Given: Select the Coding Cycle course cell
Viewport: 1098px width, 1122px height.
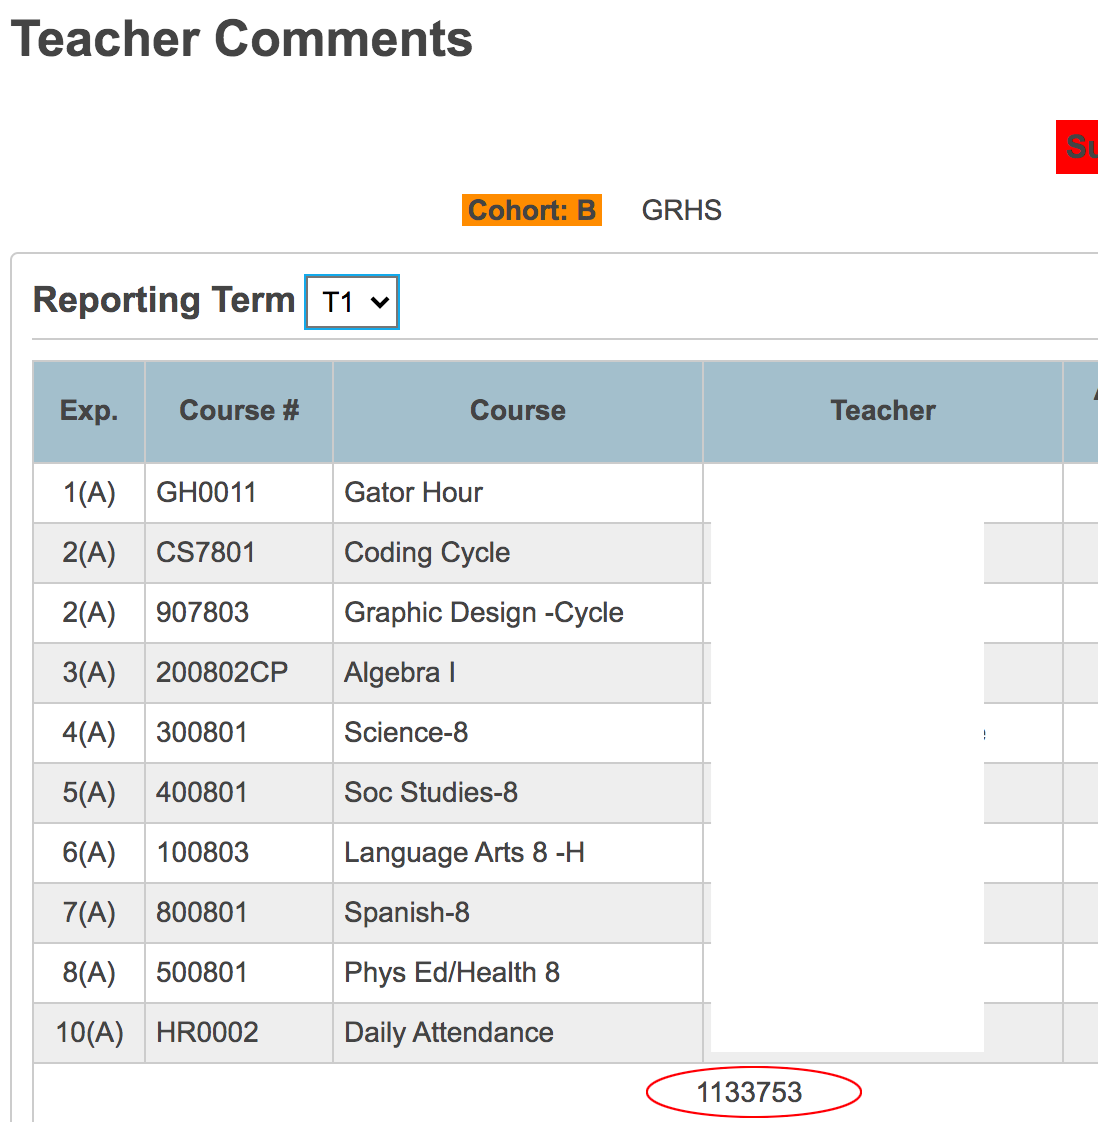Looking at the screenshot, I should click(x=518, y=553).
